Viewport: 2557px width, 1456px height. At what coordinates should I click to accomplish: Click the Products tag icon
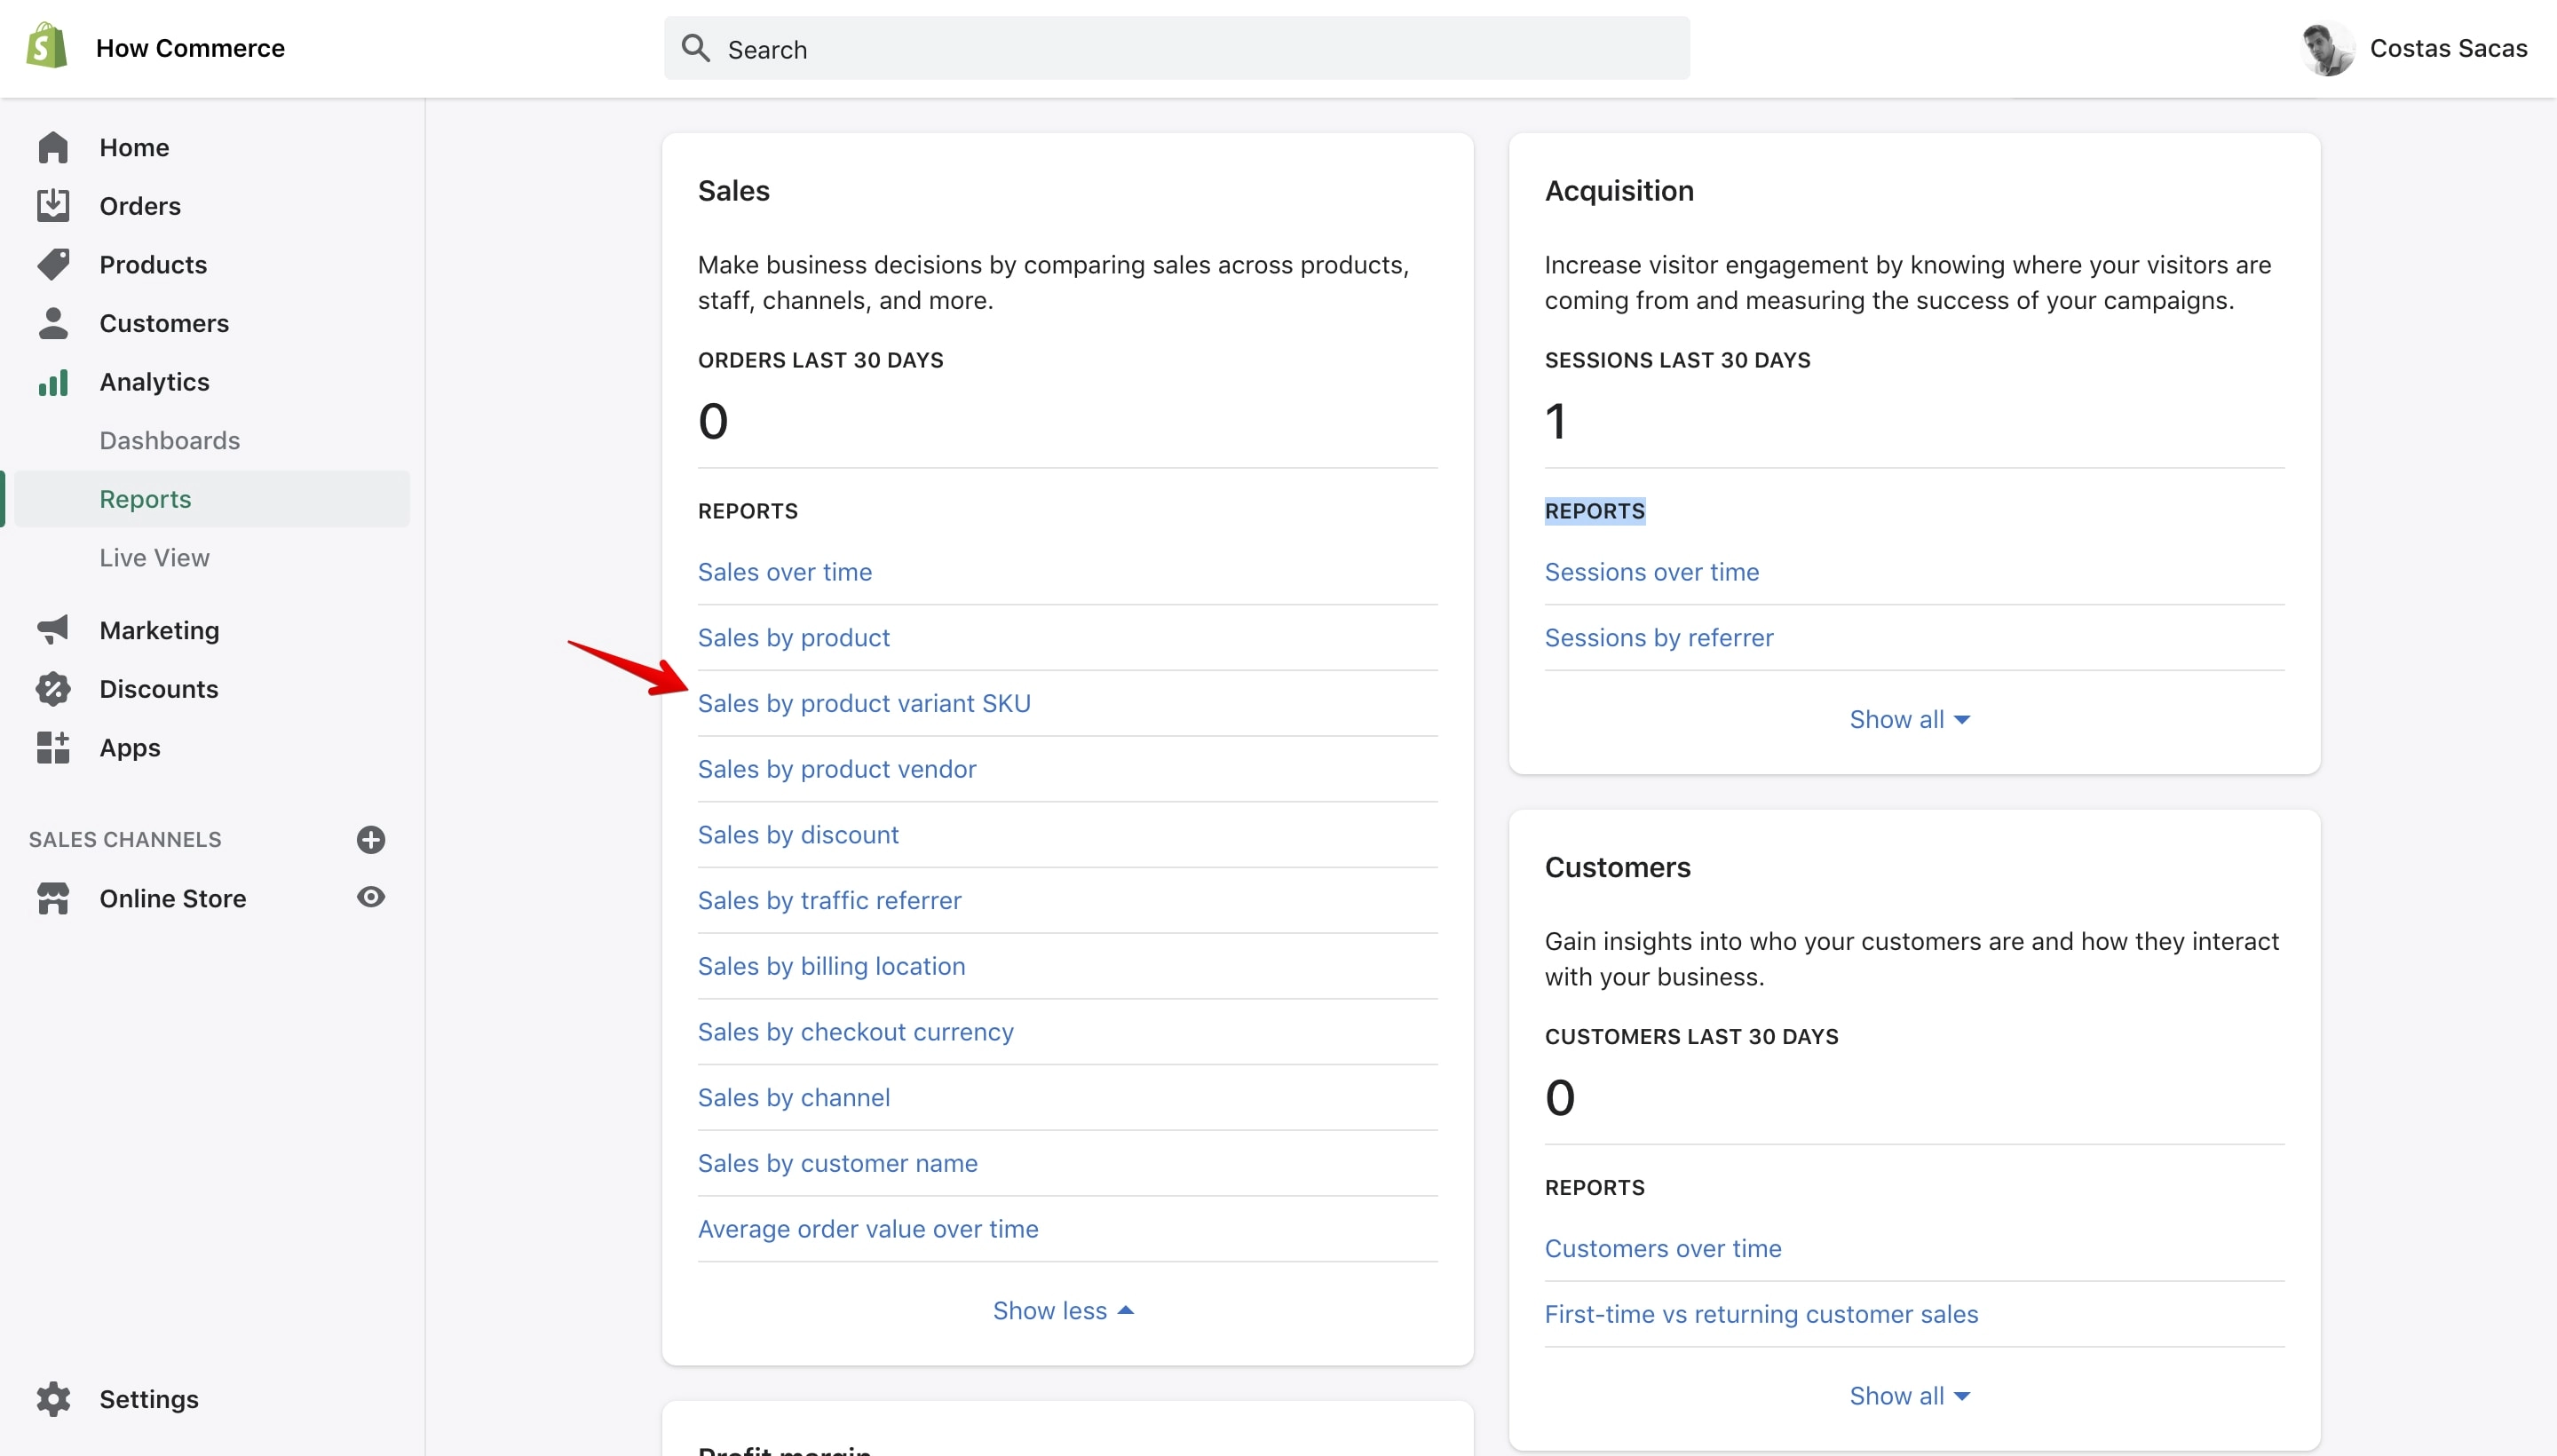click(53, 264)
